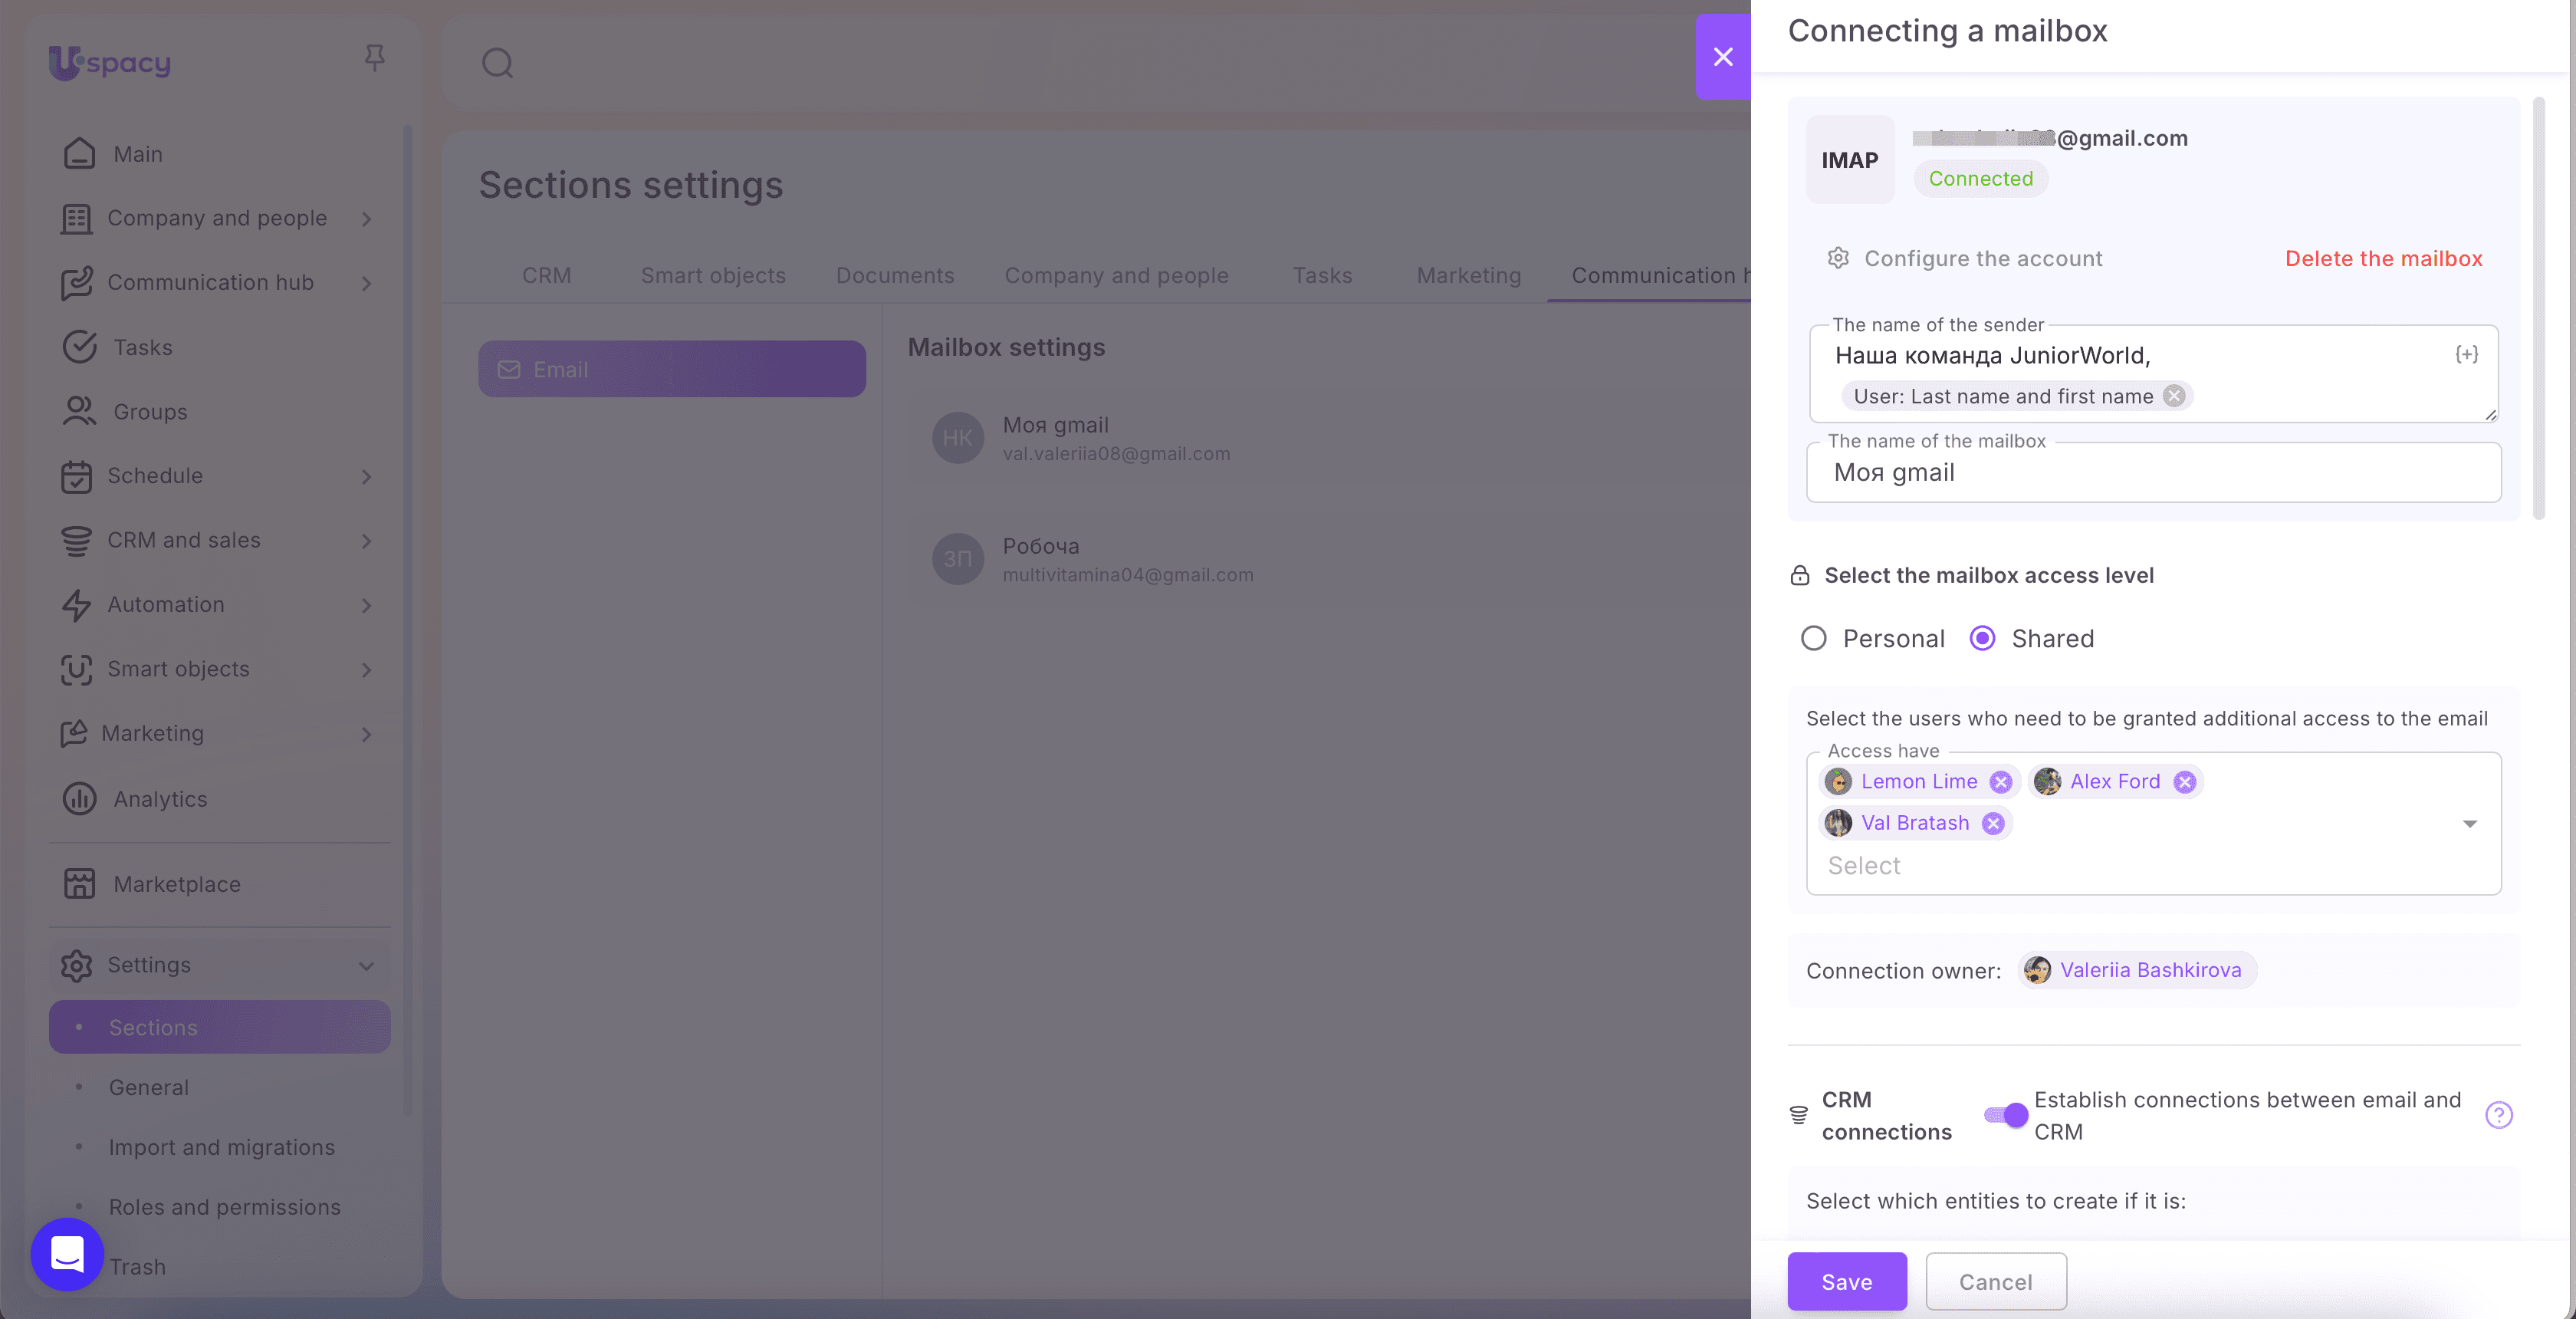Open Valeriia Bashkirova owner chip
2576x1319 pixels.
tap(2137, 970)
